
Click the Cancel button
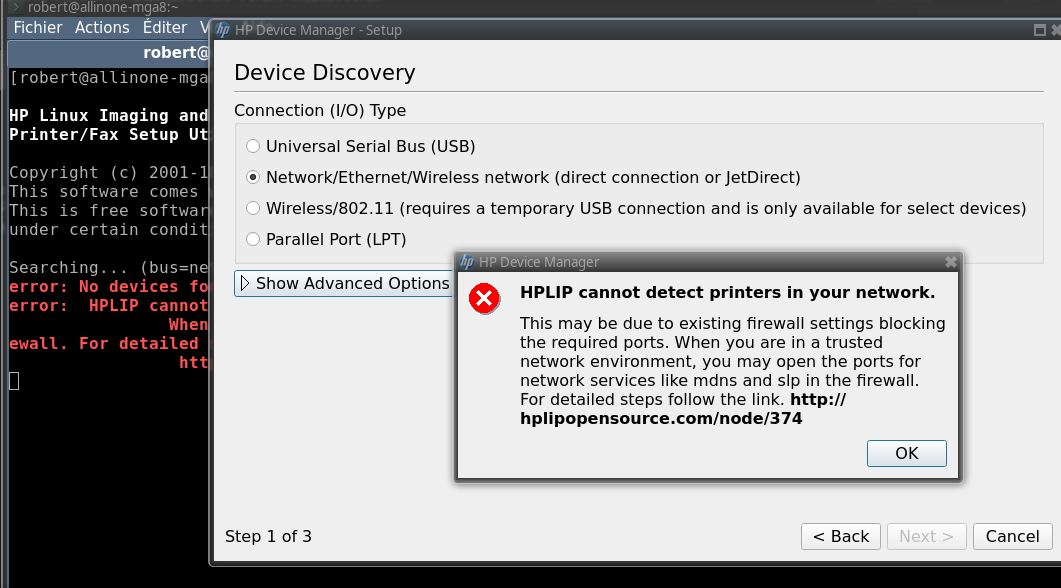pyautogui.click(x=1012, y=537)
